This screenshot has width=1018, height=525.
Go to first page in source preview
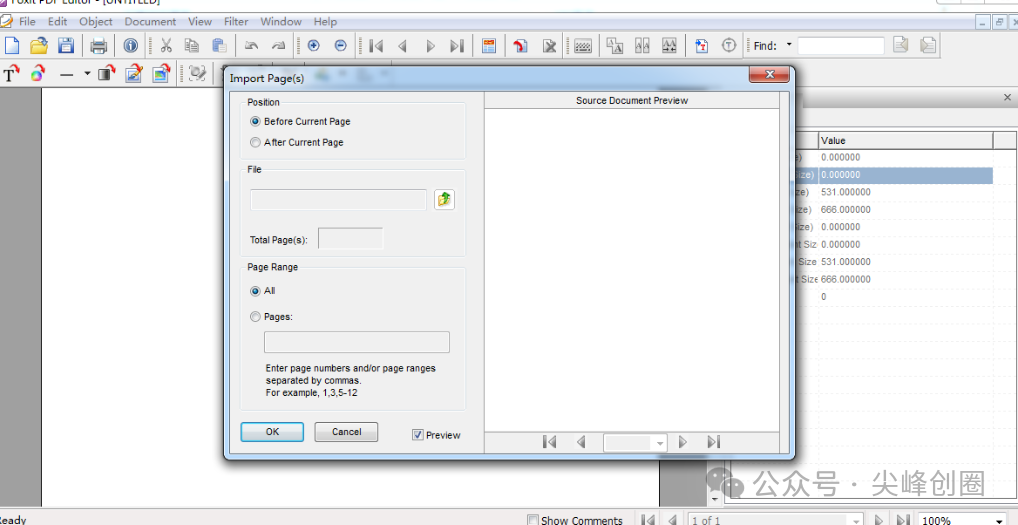(x=549, y=442)
